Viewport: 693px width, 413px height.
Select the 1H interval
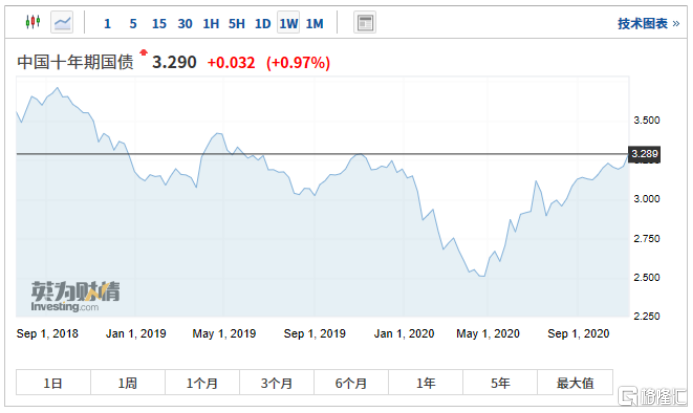click(x=211, y=23)
